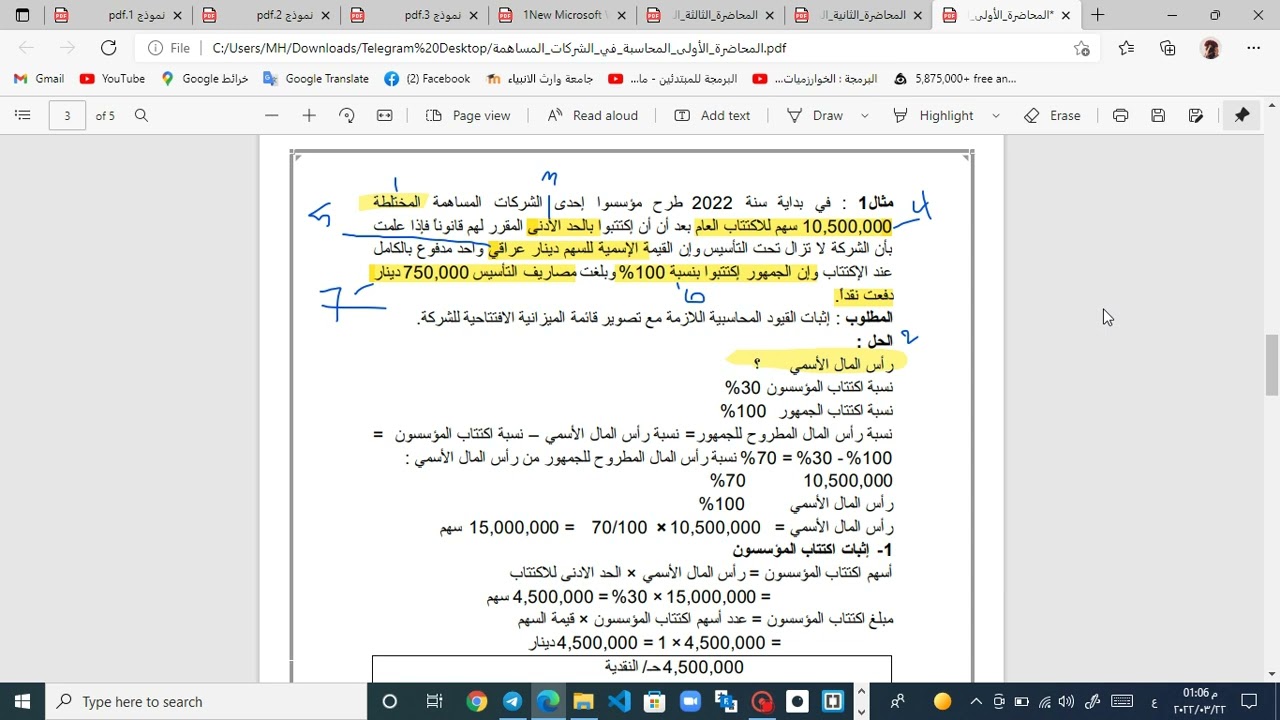1280x720 pixels.
Task: Print the PDF document
Action: (x=1120, y=116)
